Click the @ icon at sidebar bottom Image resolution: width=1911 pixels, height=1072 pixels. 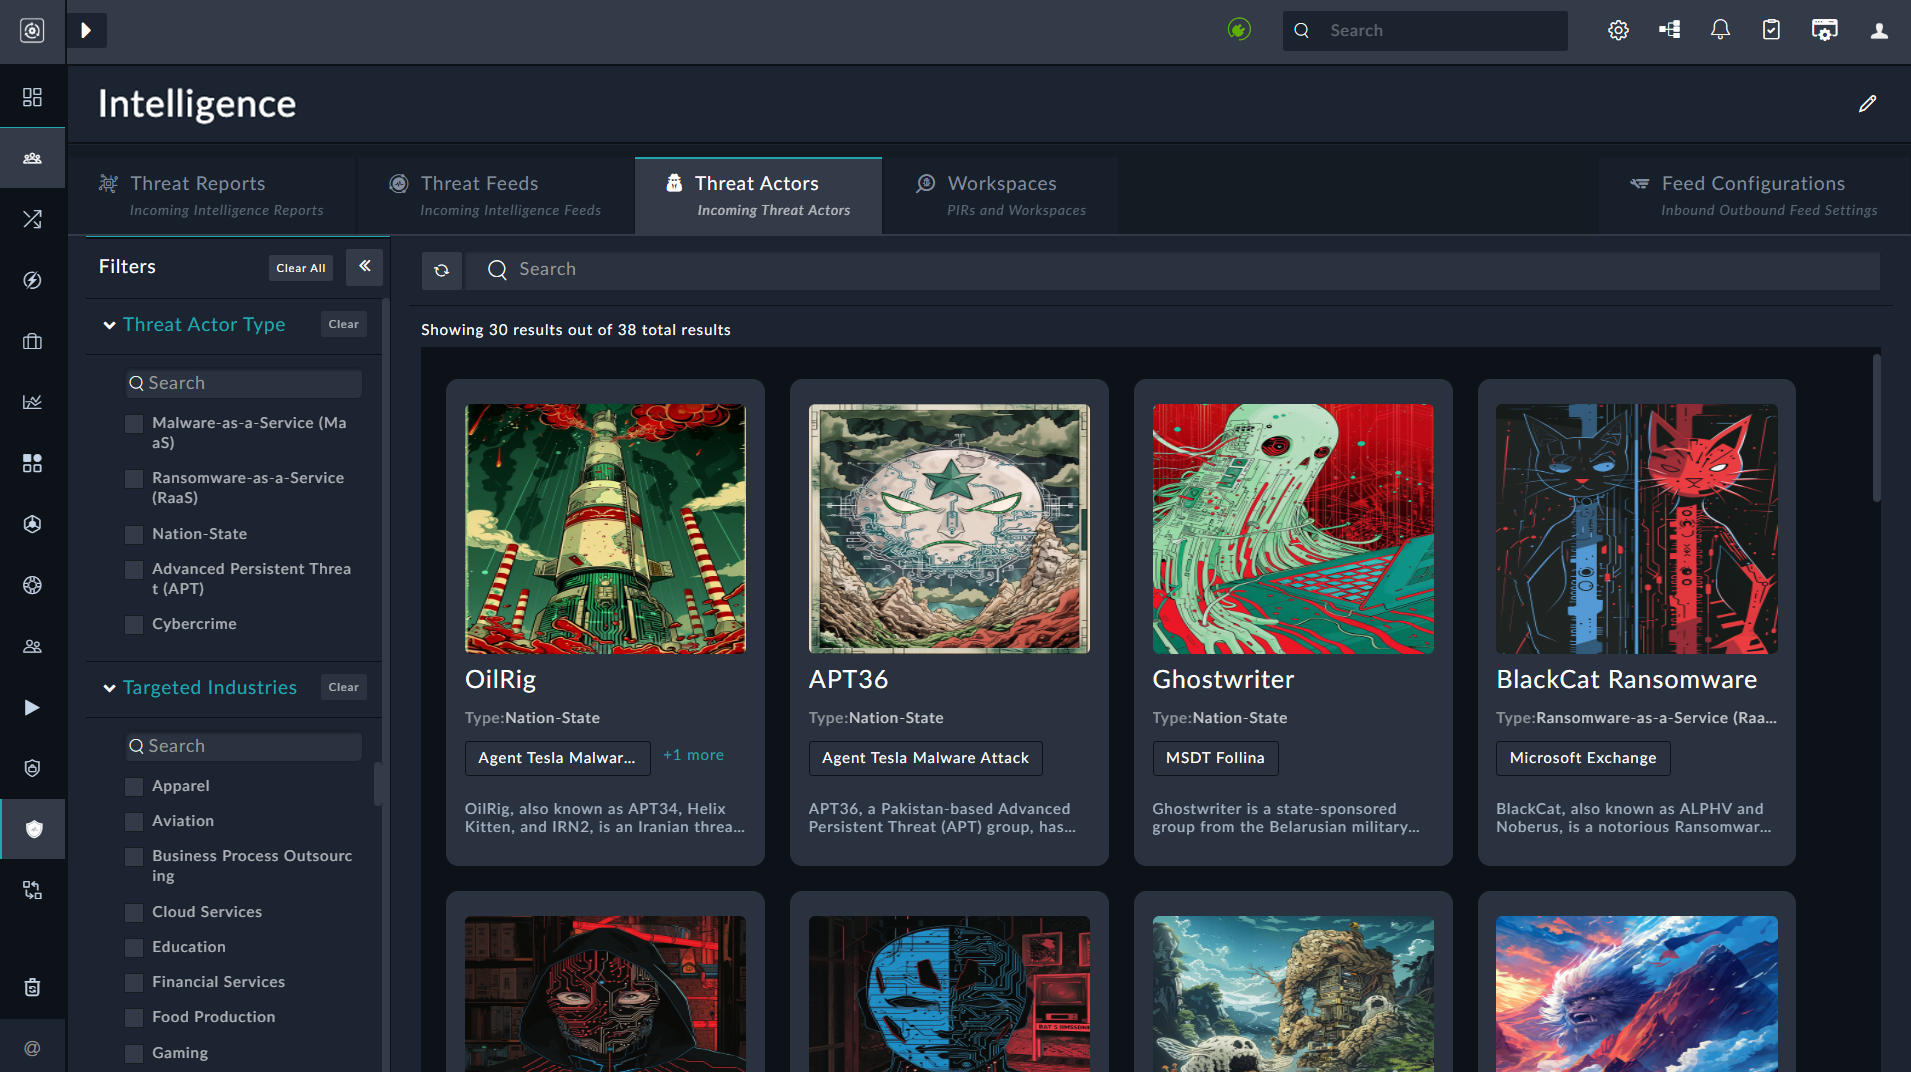tap(32, 1048)
